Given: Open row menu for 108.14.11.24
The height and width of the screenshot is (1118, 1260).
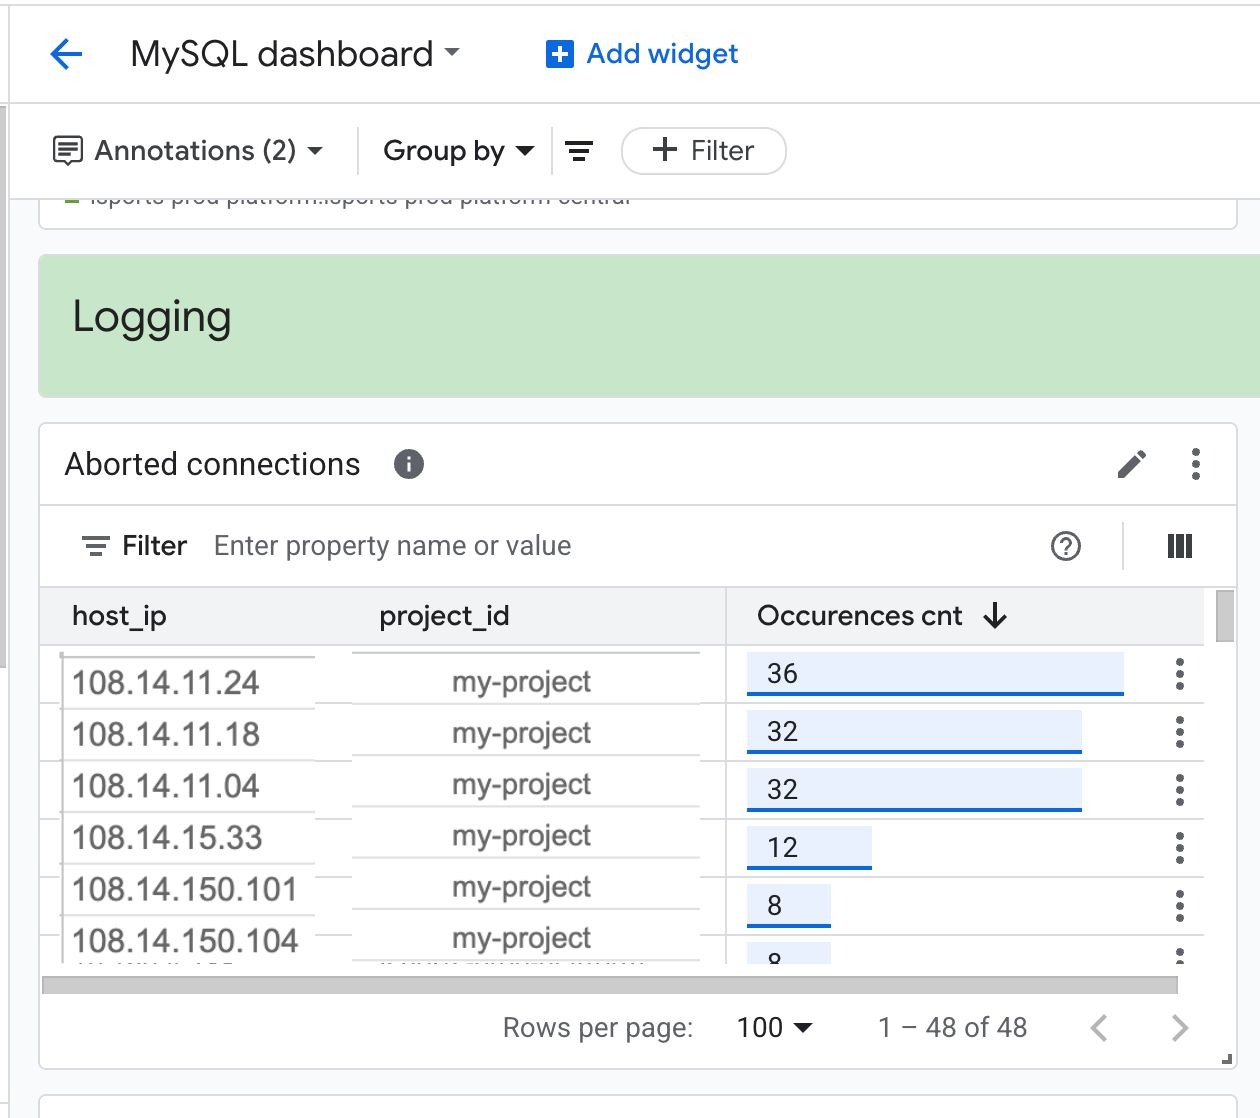Looking at the screenshot, I should point(1180,674).
